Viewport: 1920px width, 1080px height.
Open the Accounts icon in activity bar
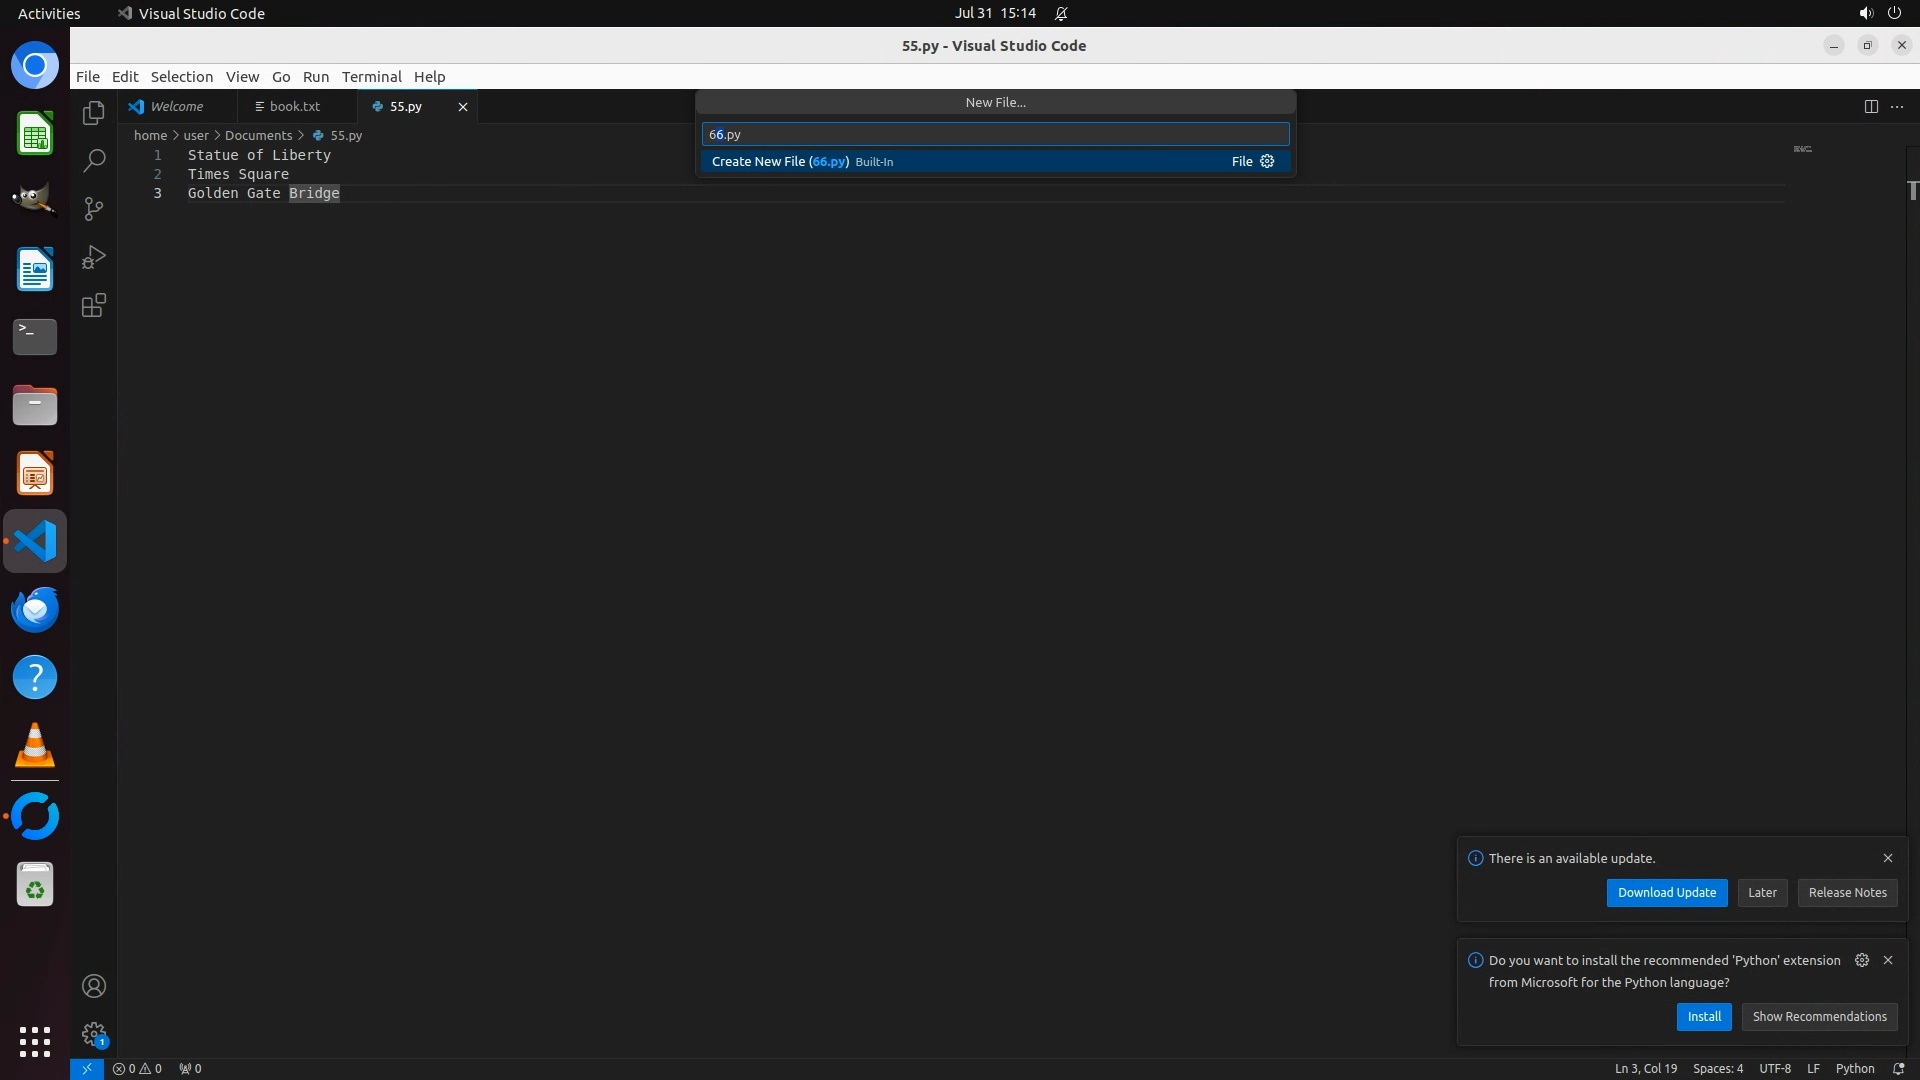point(94,986)
